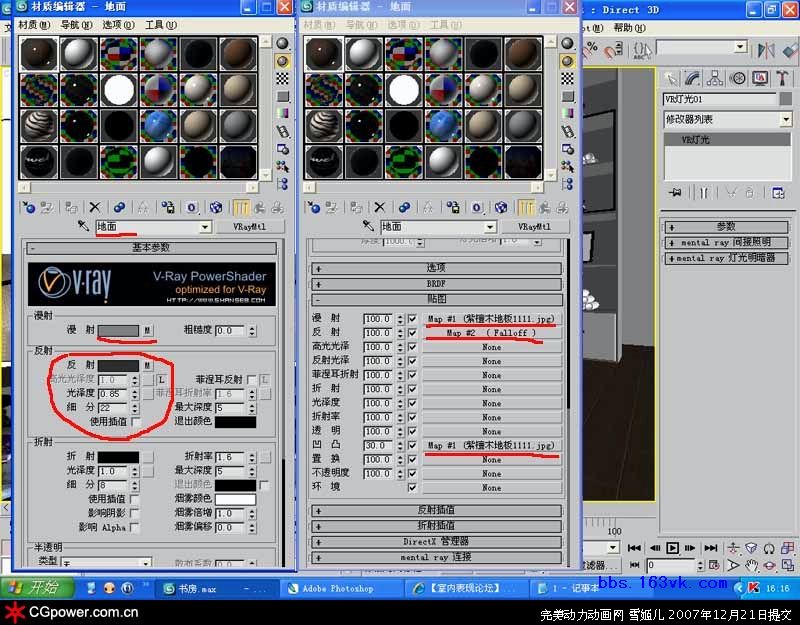The image size is (800, 625).
Task: Open 工具(U) menu in left editor
Action: tap(161, 24)
